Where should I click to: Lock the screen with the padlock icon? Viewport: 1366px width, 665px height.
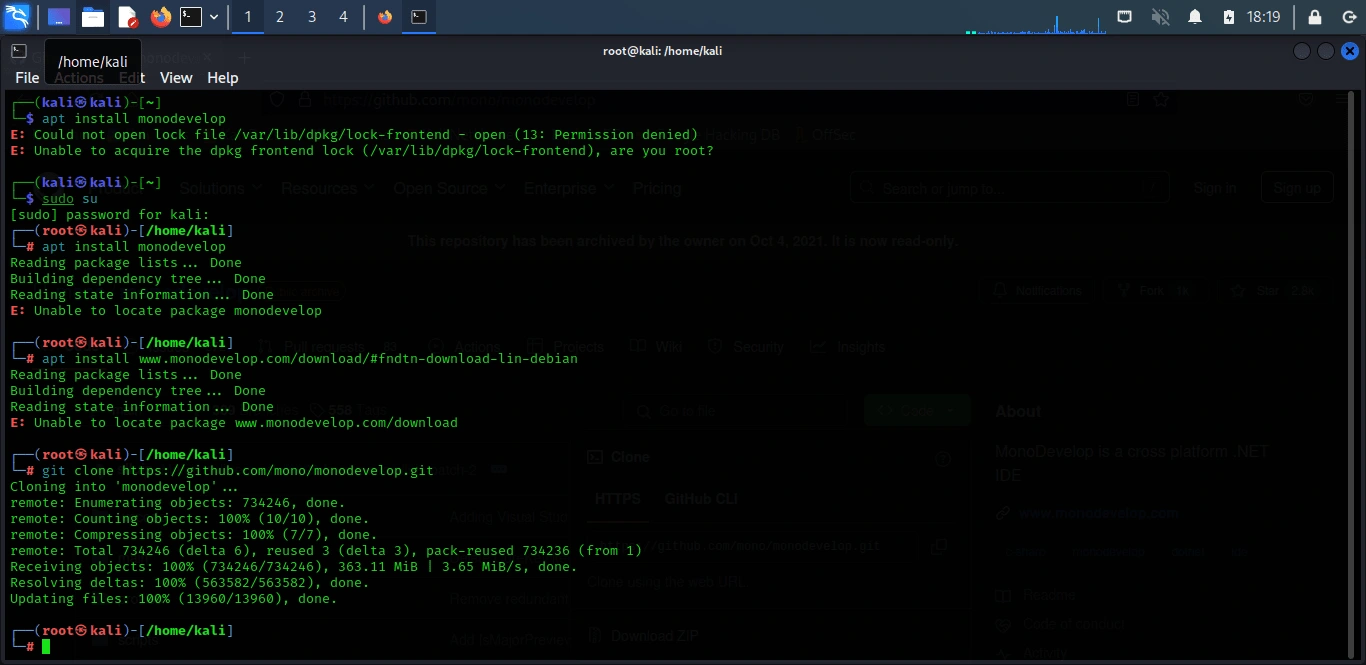(x=1315, y=17)
